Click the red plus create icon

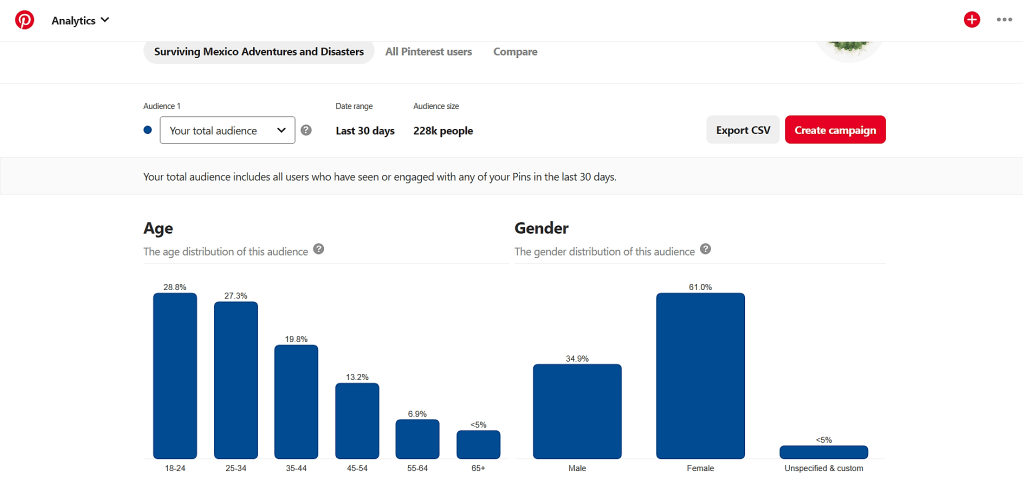(x=971, y=20)
